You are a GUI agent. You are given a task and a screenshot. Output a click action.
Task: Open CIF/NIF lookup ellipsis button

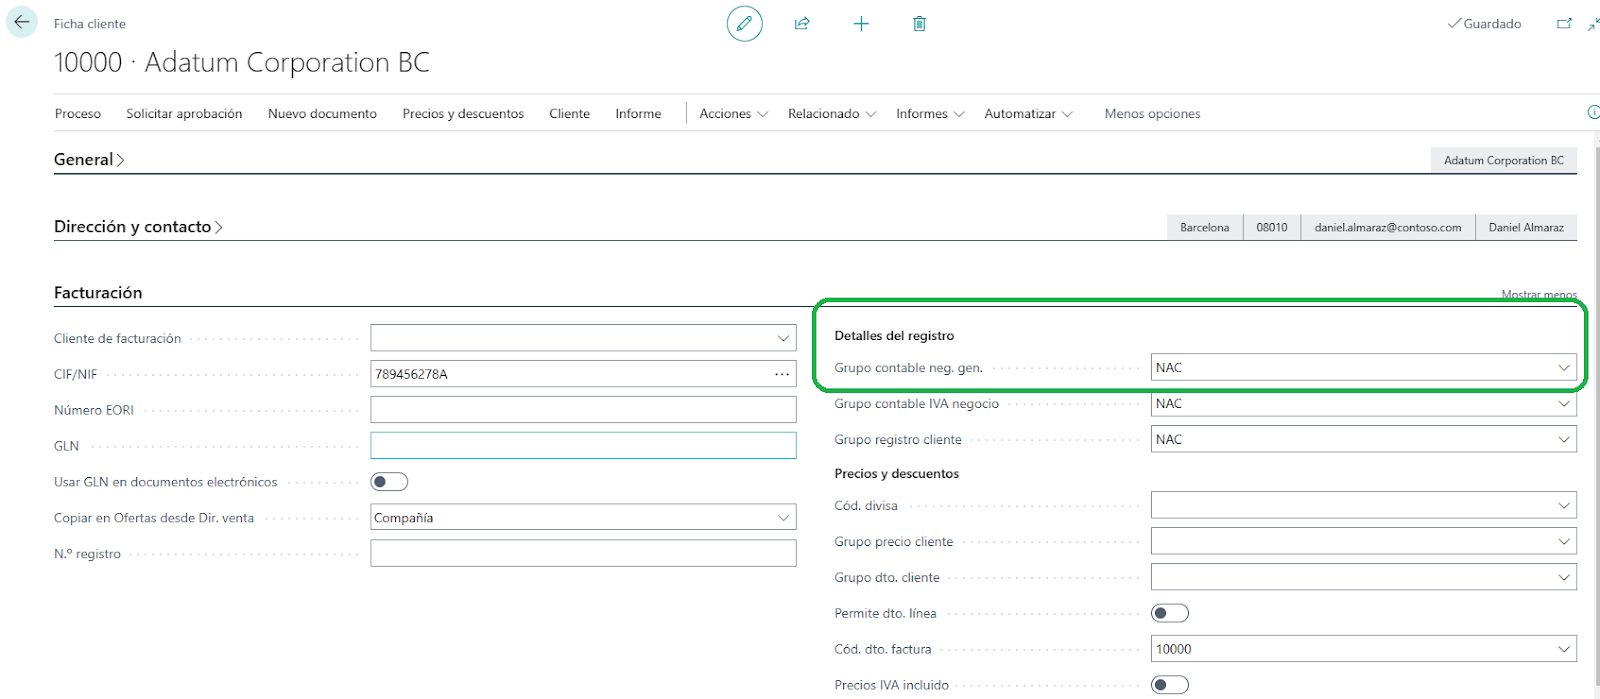[782, 374]
